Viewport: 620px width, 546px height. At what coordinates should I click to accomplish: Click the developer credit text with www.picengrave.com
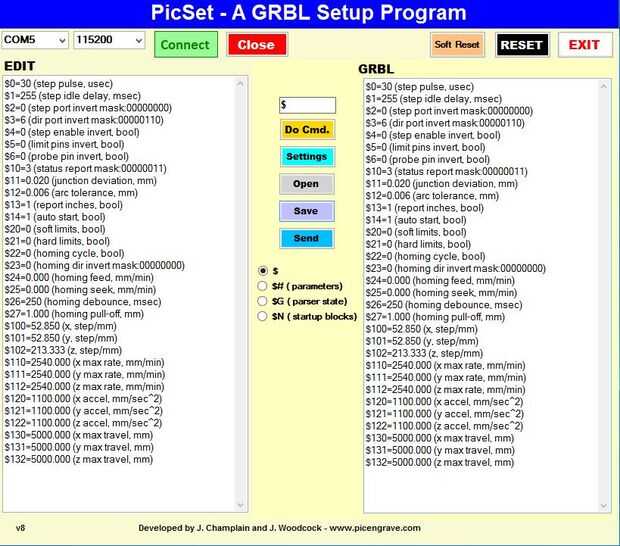pyautogui.click(x=280, y=528)
